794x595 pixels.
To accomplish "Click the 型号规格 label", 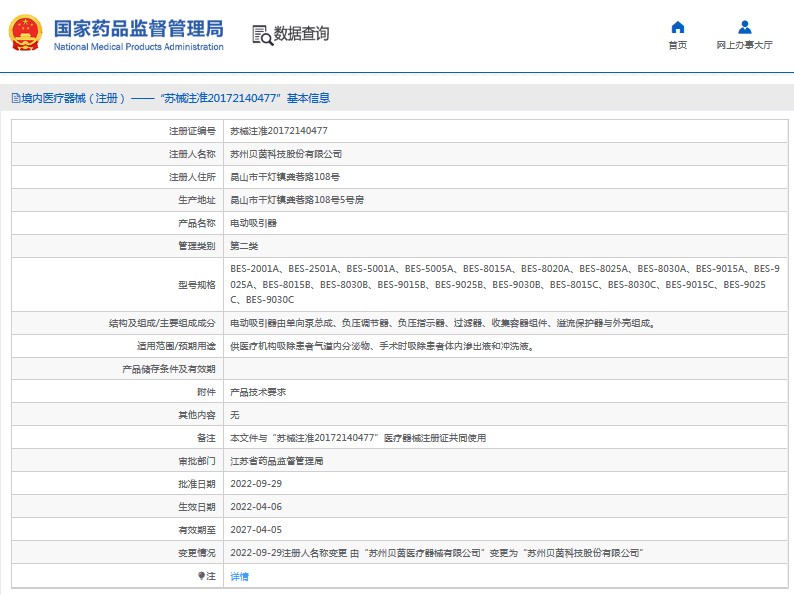I will point(197,285).
